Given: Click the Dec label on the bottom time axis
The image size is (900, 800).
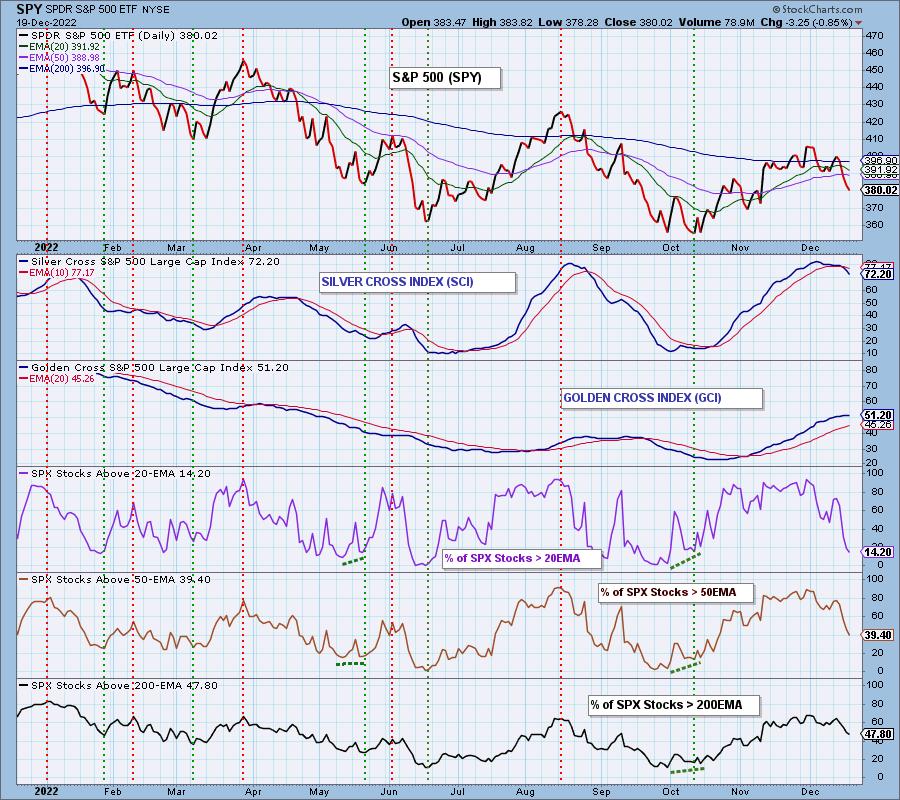Looking at the screenshot, I should 810,791.
